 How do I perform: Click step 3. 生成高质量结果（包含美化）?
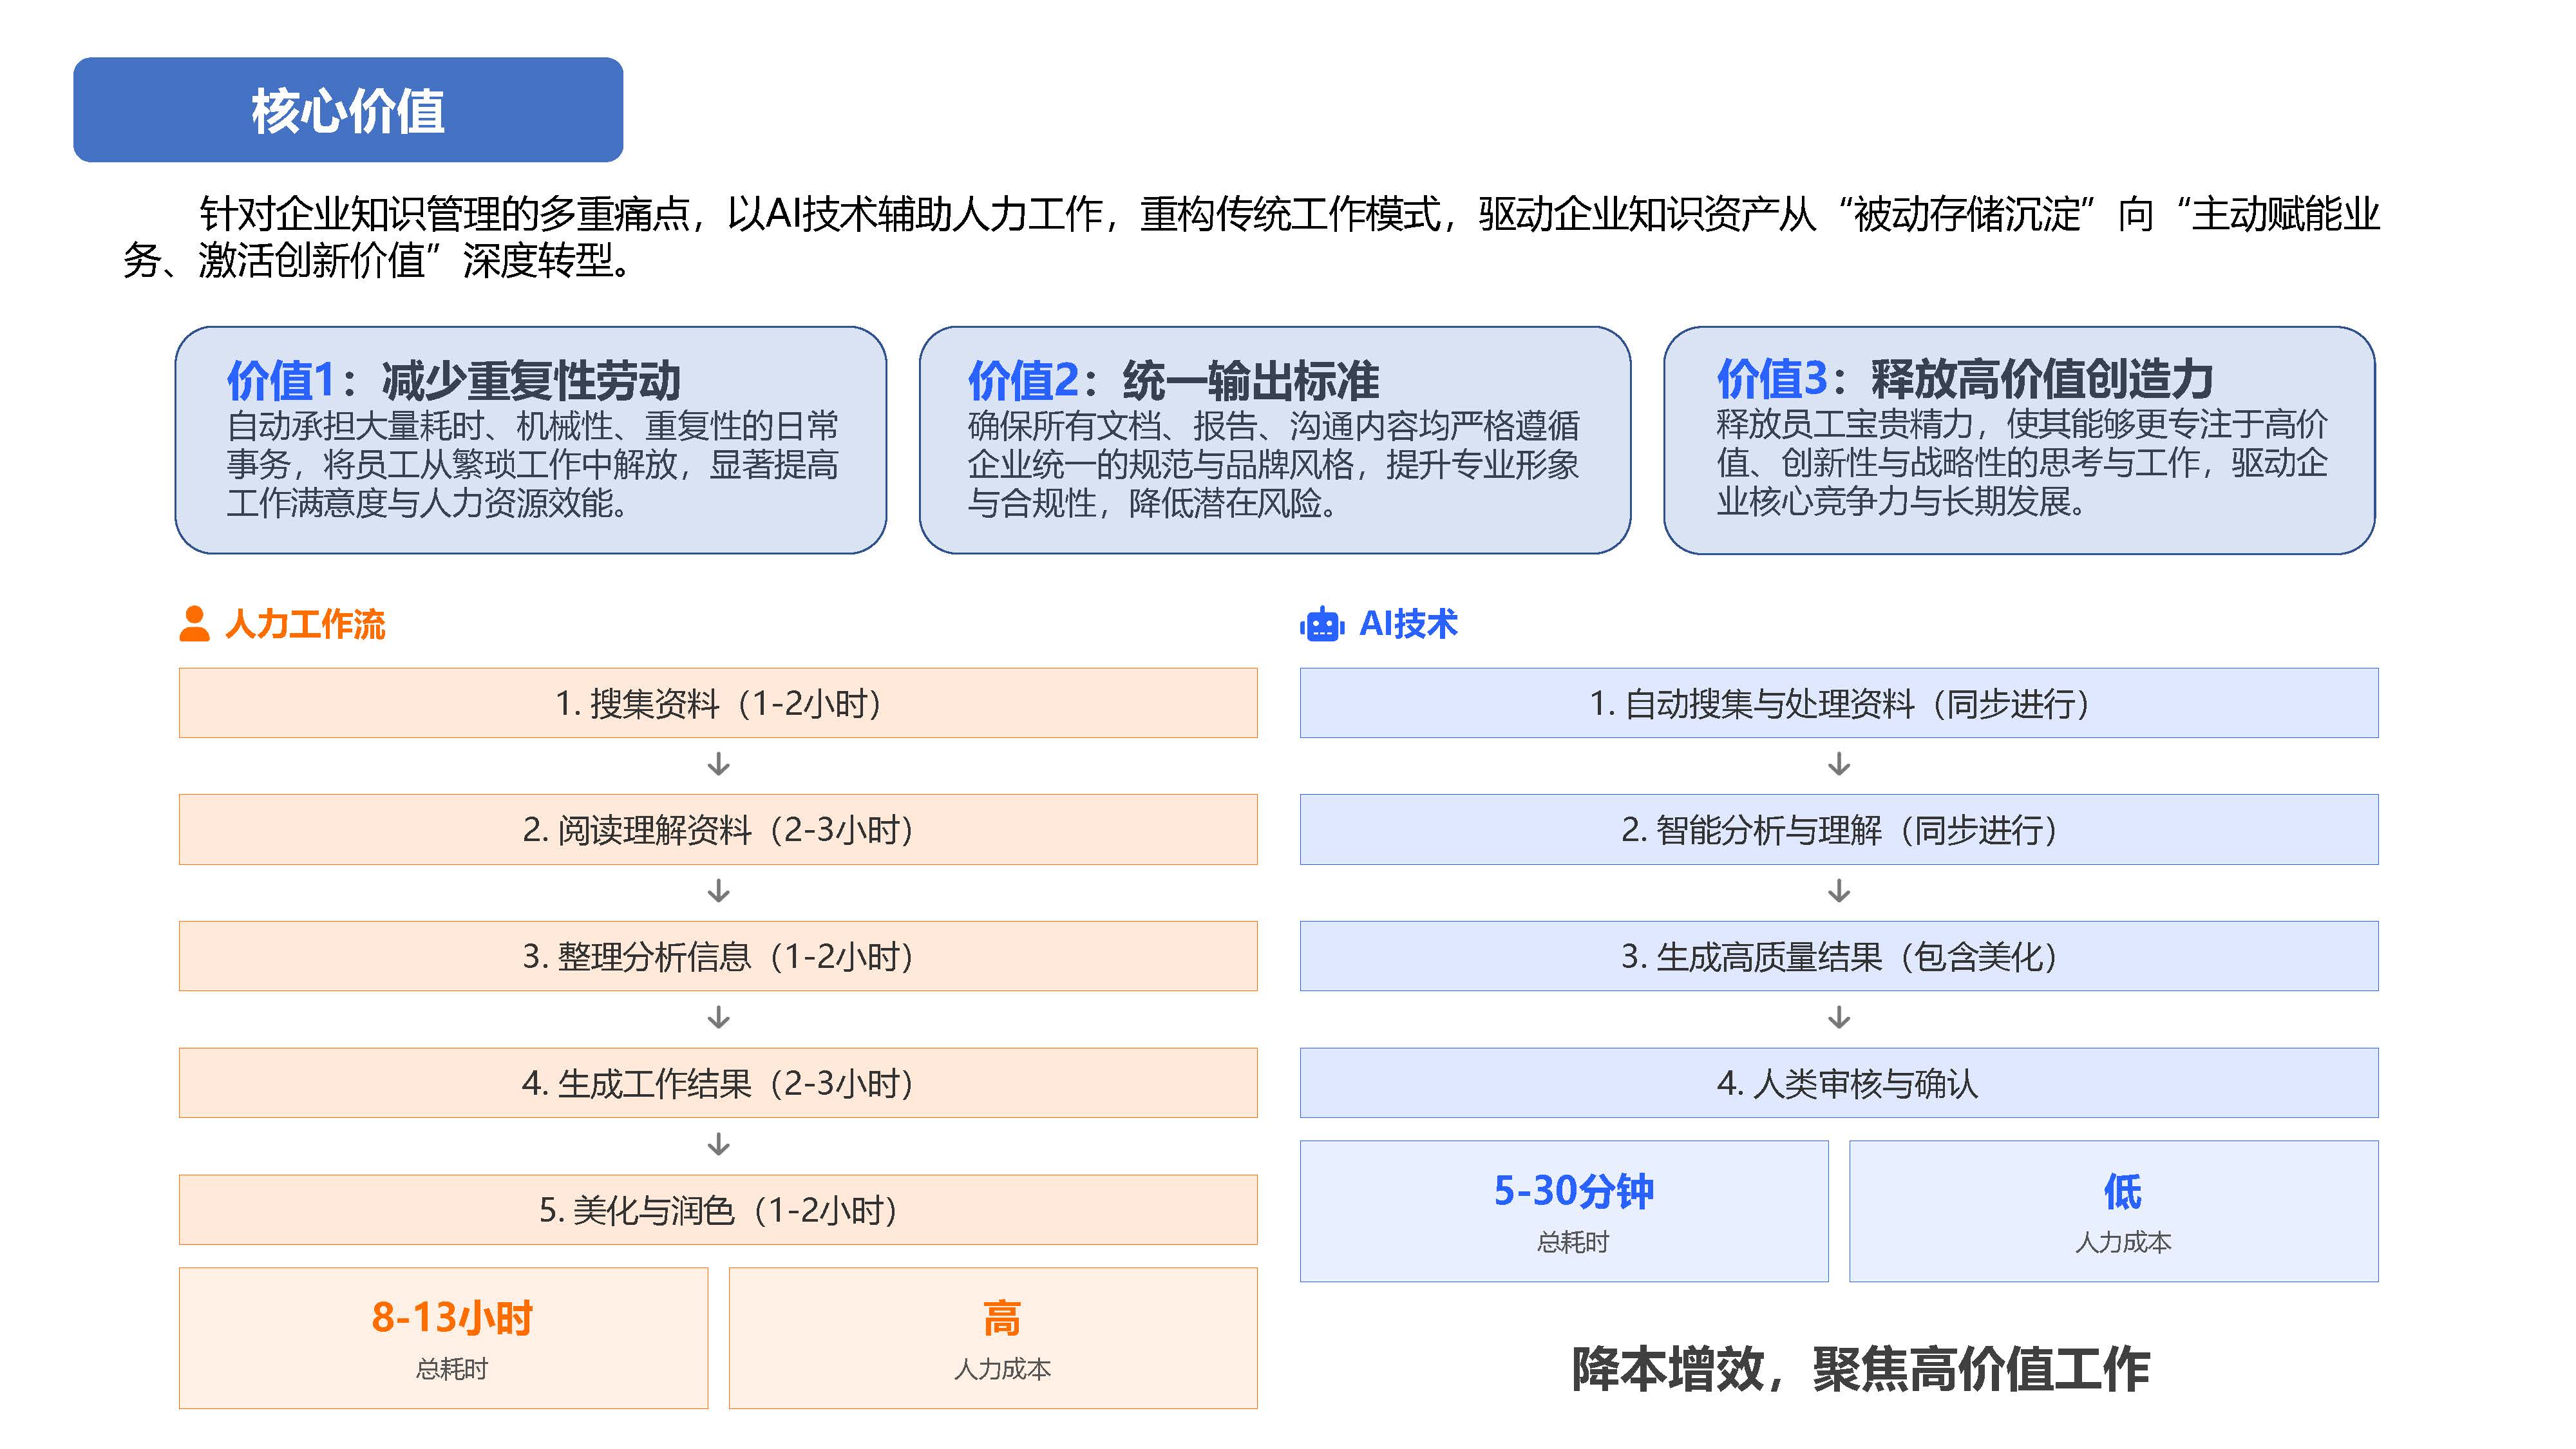pos(1839,956)
